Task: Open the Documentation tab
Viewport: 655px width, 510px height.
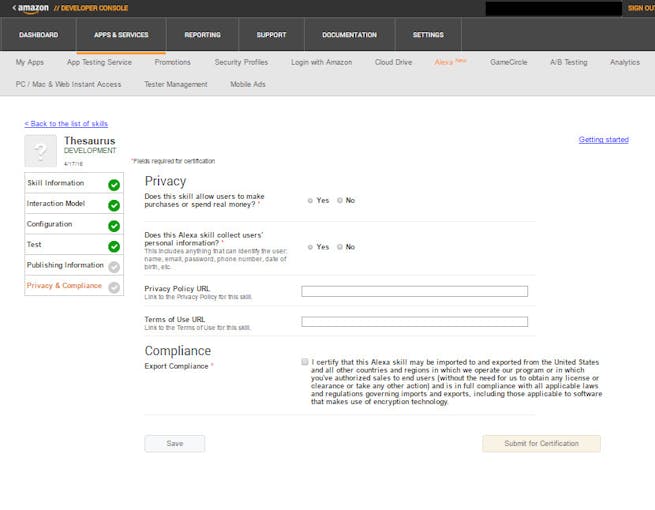Action: (350, 35)
